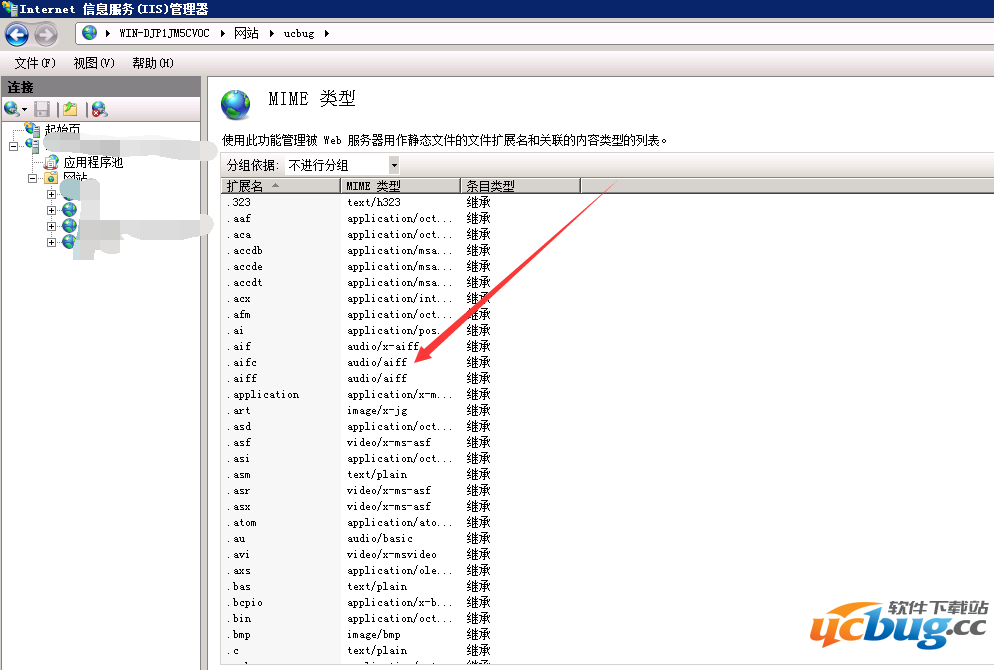Click the globe icon beside MIME 类型 title
Screen dimensions: 994x670
point(235,102)
